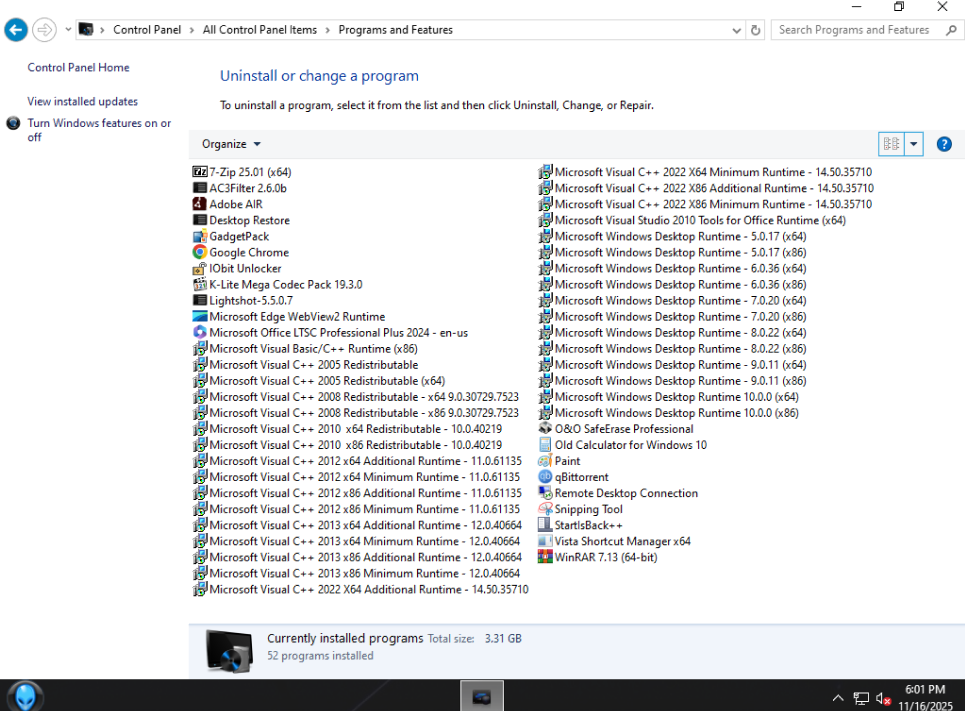Image resolution: width=965 pixels, height=711 pixels.
Task: Select the Remote Desktop Connection icon
Action: coord(545,492)
